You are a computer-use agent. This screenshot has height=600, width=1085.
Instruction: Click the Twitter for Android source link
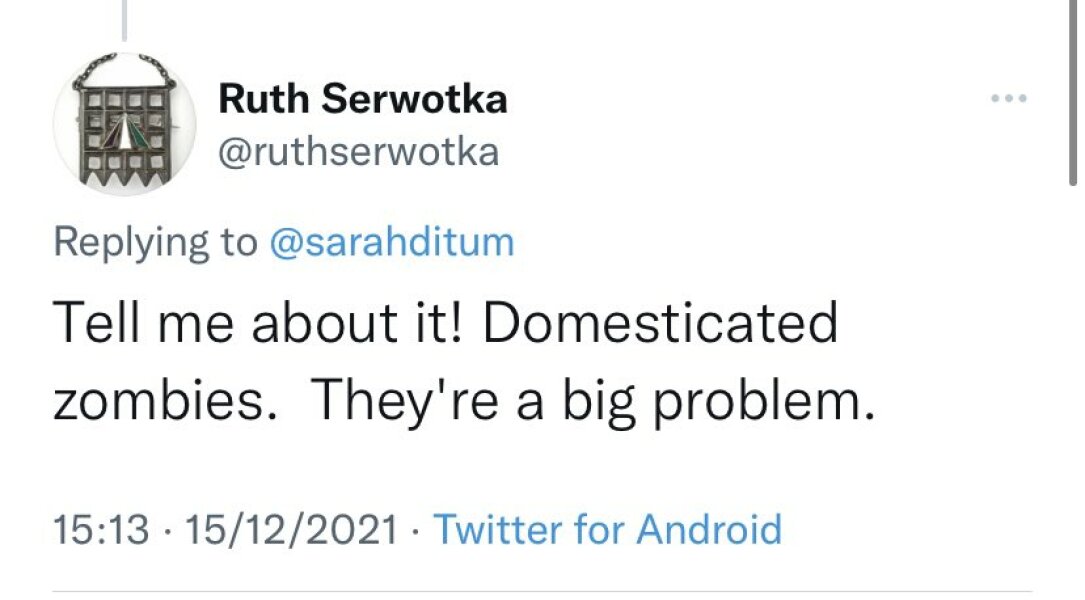point(607,528)
